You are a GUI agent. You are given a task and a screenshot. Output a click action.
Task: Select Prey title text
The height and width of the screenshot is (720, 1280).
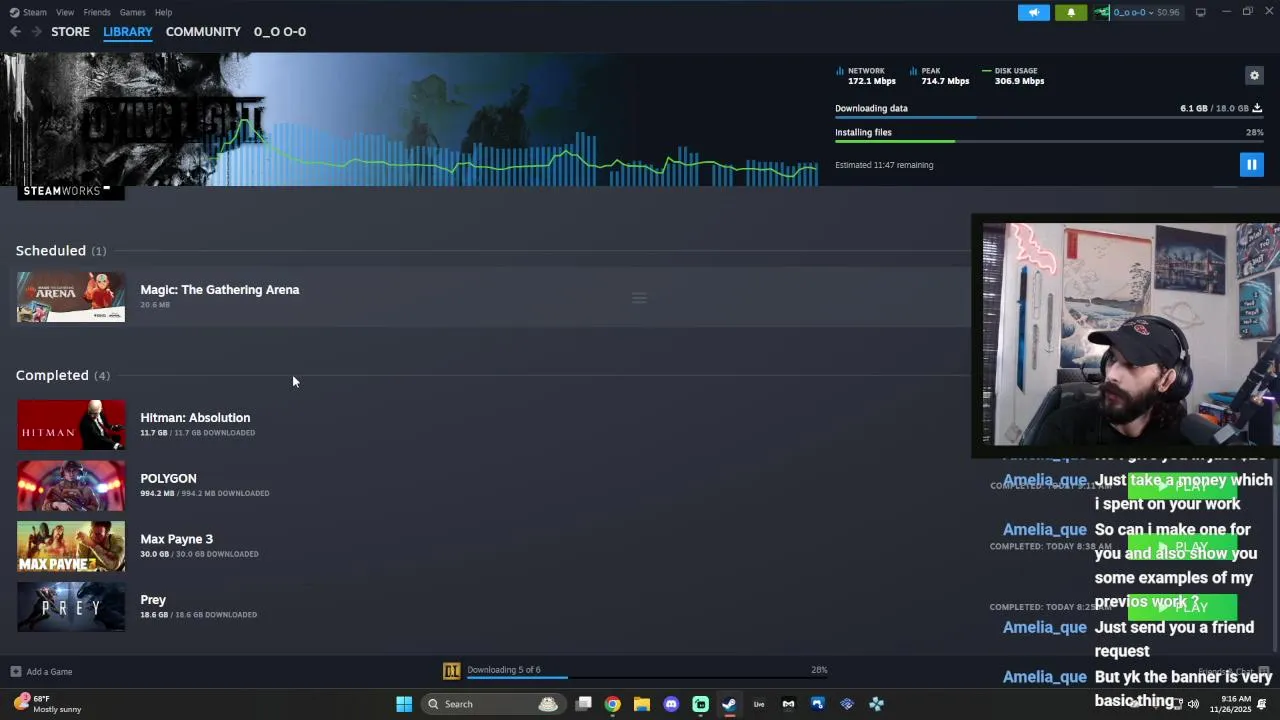click(x=153, y=600)
